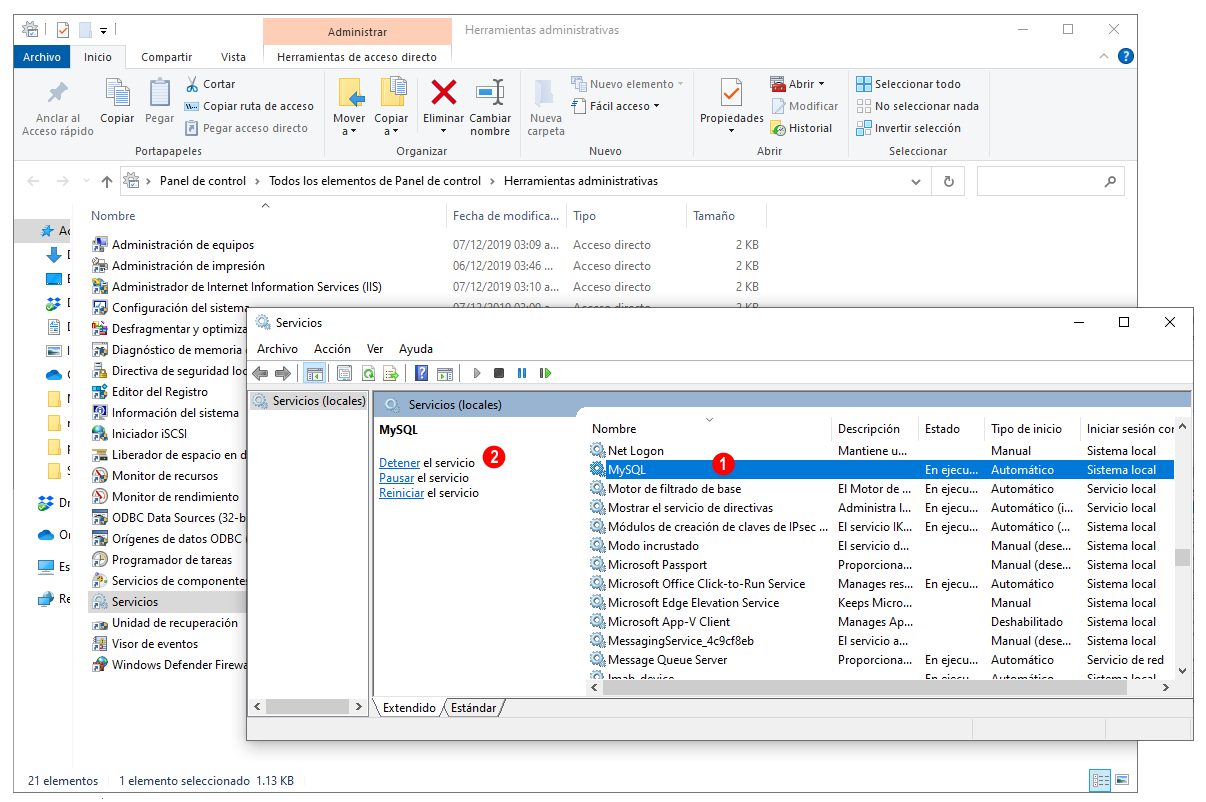Click the pause service toolbar icon

(522, 373)
